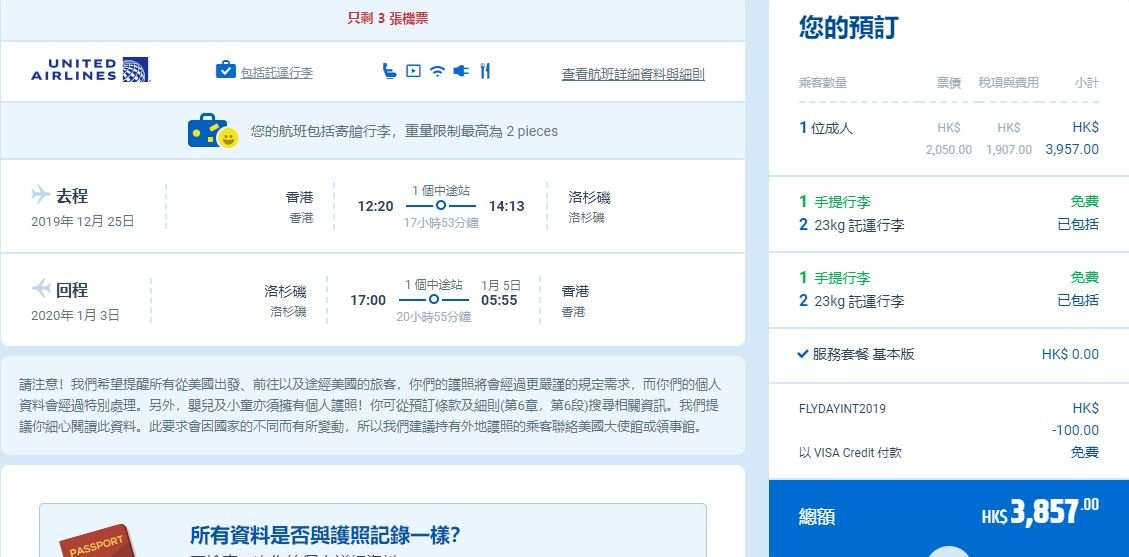
Task: Click the 服務套餐 基本版 checkmark
Action: click(x=803, y=353)
